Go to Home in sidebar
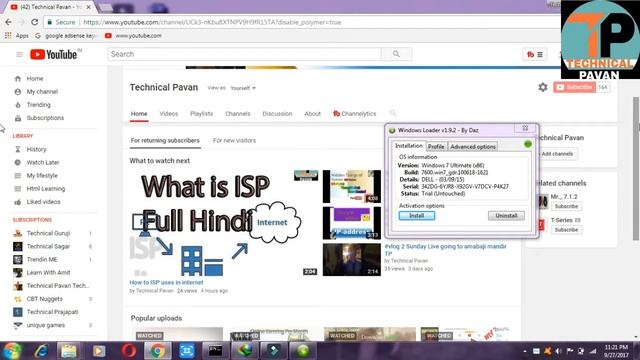This screenshot has height=360, width=640. click(35, 78)
